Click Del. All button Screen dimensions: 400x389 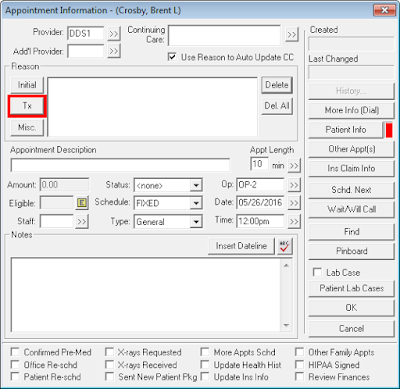point(277,106)
